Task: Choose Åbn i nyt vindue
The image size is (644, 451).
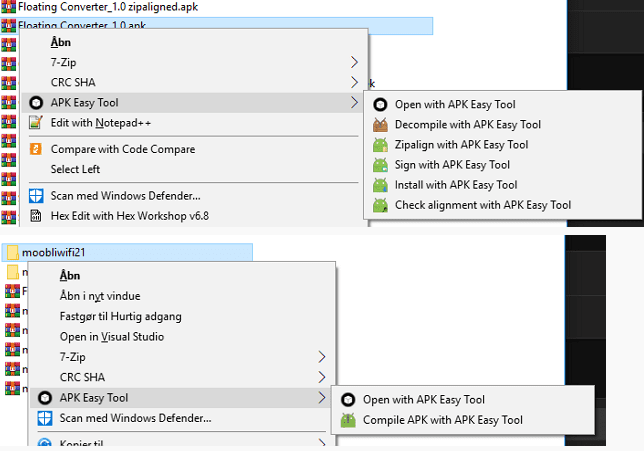Action: 182,296
